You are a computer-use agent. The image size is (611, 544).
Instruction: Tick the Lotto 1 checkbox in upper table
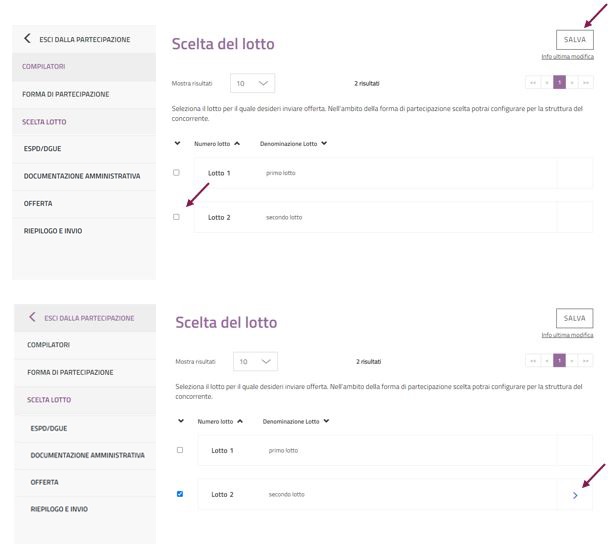(x=176, y=172)
